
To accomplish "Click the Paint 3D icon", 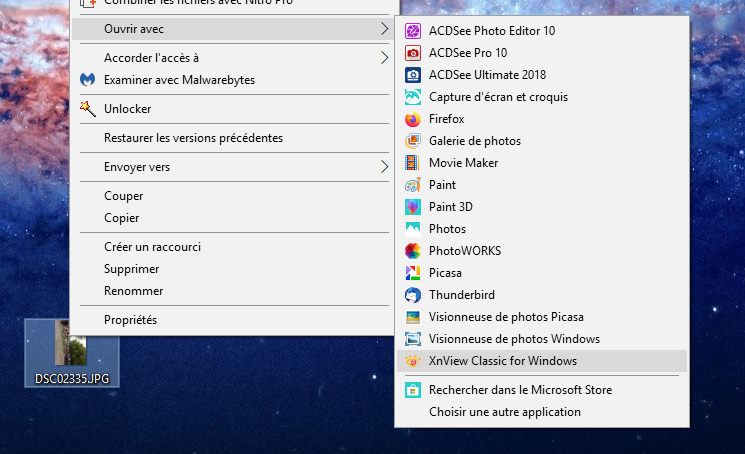I will (x=413, y=207).
